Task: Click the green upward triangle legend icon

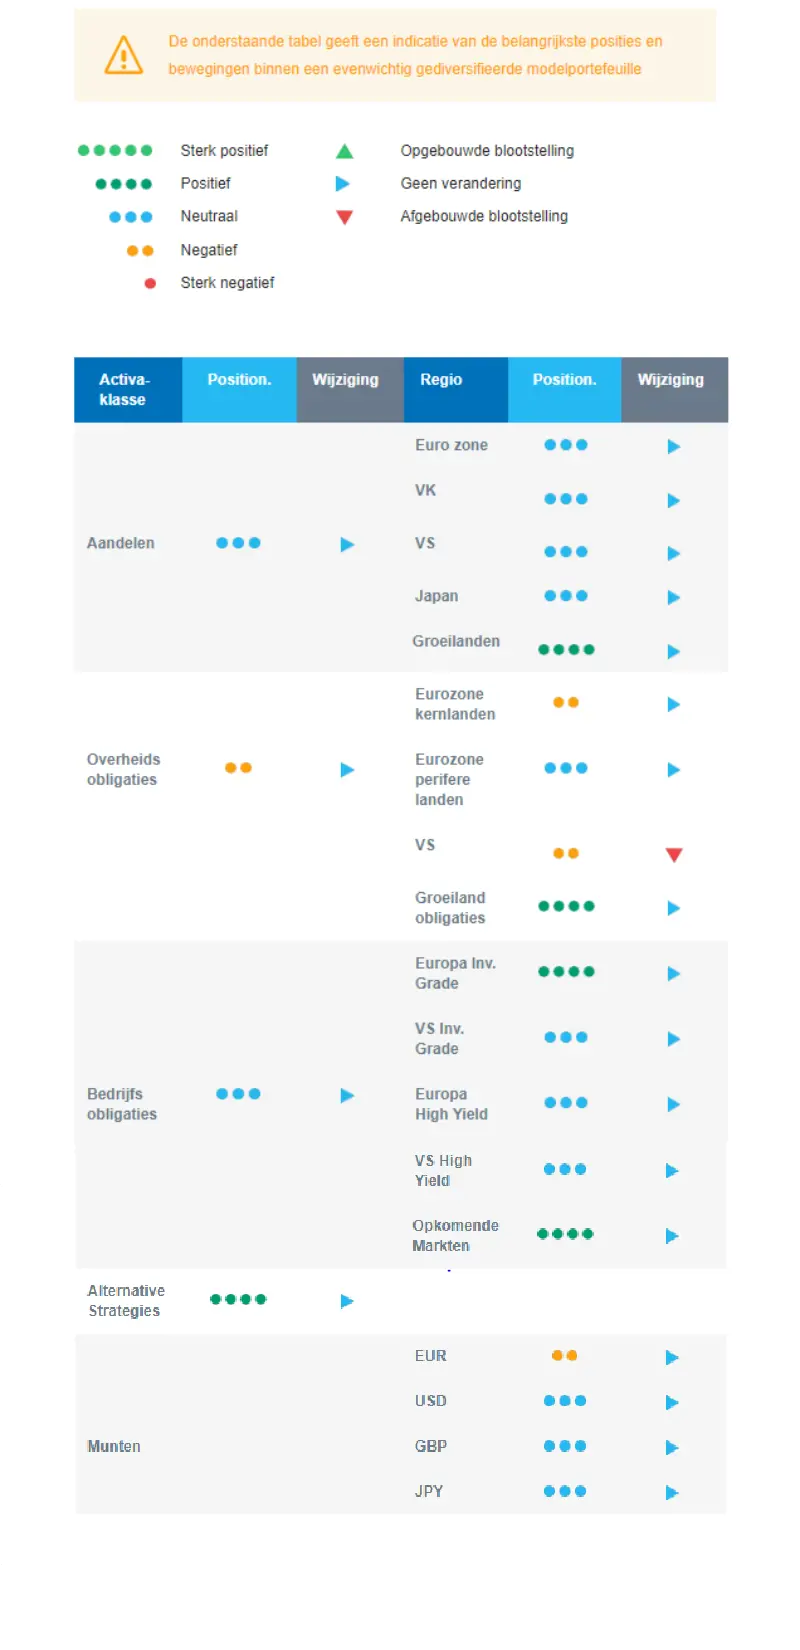Action: (x=344, y=151)
